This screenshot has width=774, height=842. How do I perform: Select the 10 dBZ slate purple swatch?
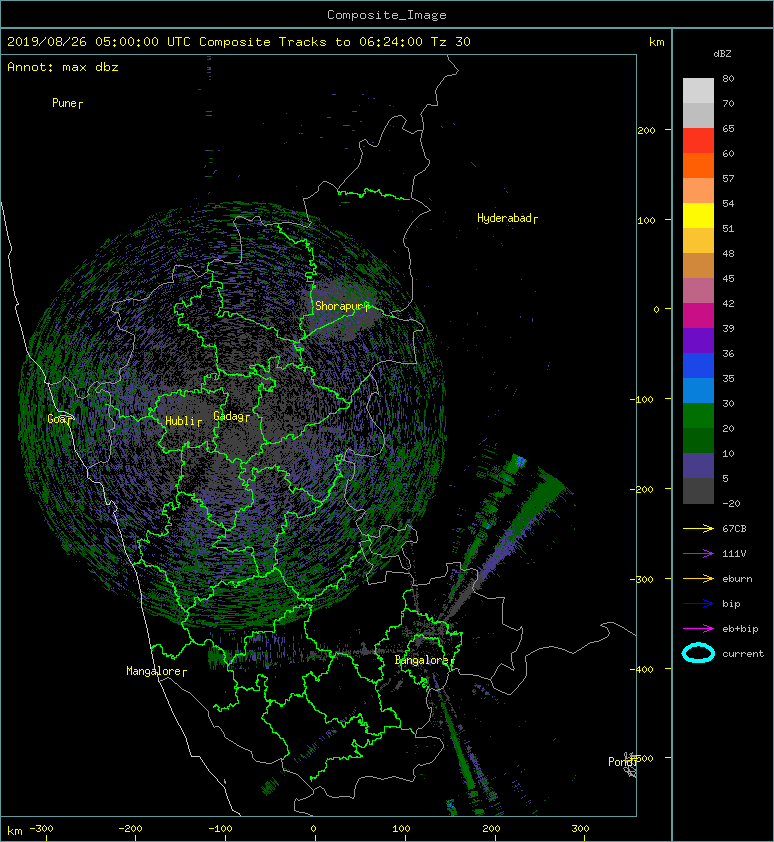click(x=698, y=465)
